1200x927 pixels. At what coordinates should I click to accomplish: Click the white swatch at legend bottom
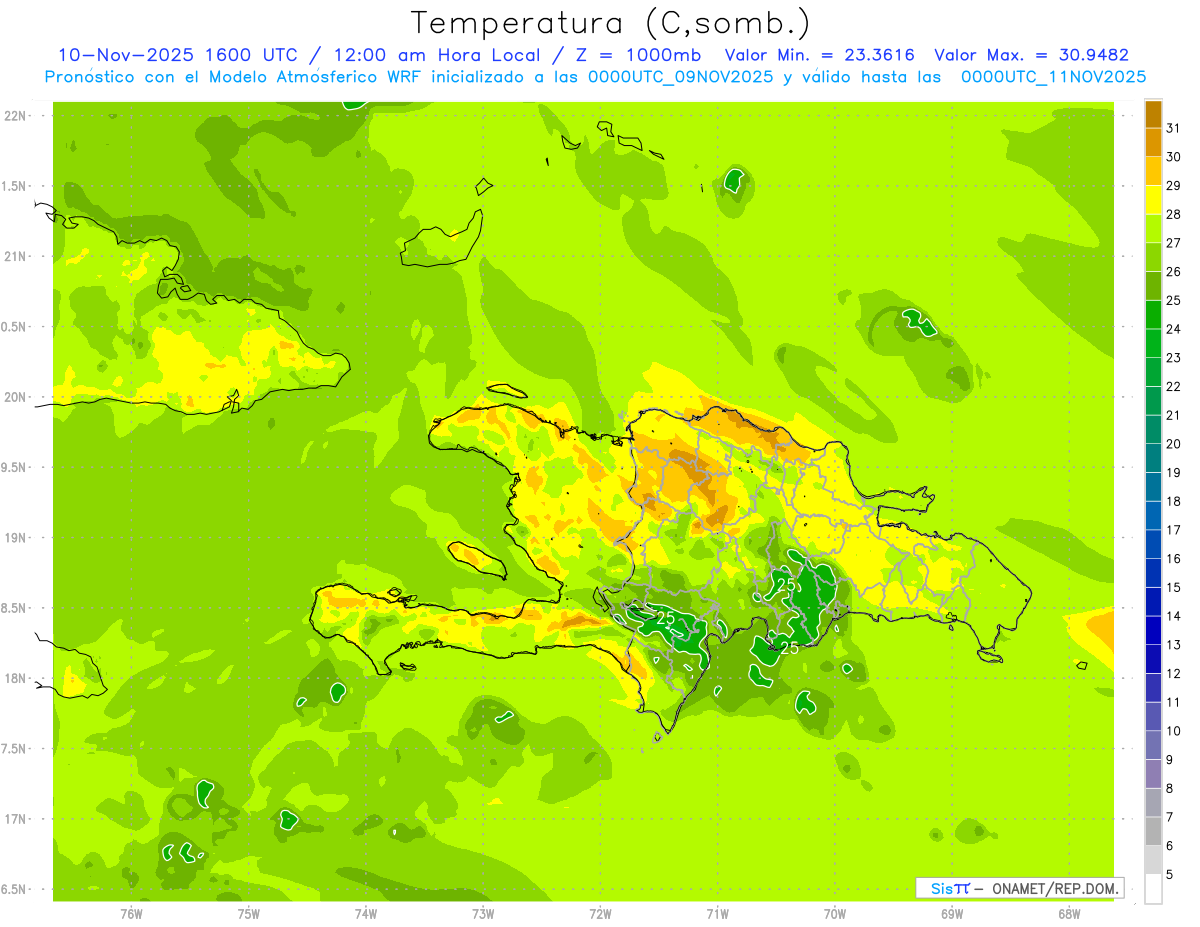click(1153, 888)
